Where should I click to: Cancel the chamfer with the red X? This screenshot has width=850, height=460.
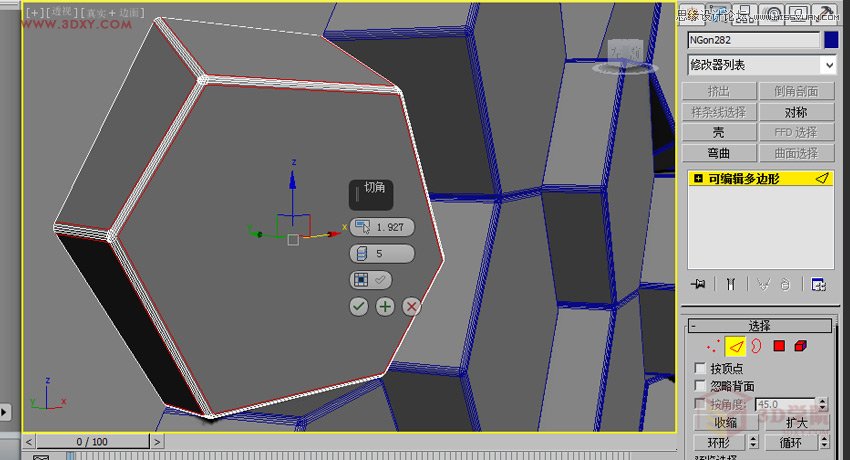[411, 307]
